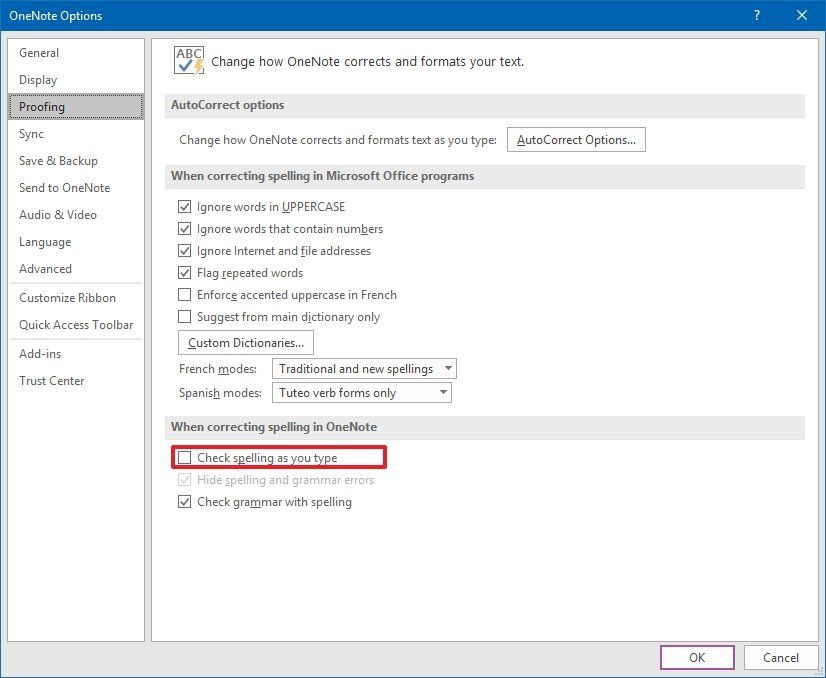Open the Custom Dictionaries dialog
Viewport: 826px width, 678px height.
[245, 342]
